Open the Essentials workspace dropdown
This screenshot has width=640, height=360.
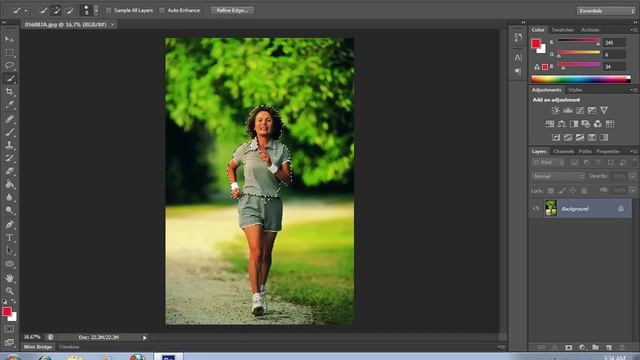tap(606, 11)
